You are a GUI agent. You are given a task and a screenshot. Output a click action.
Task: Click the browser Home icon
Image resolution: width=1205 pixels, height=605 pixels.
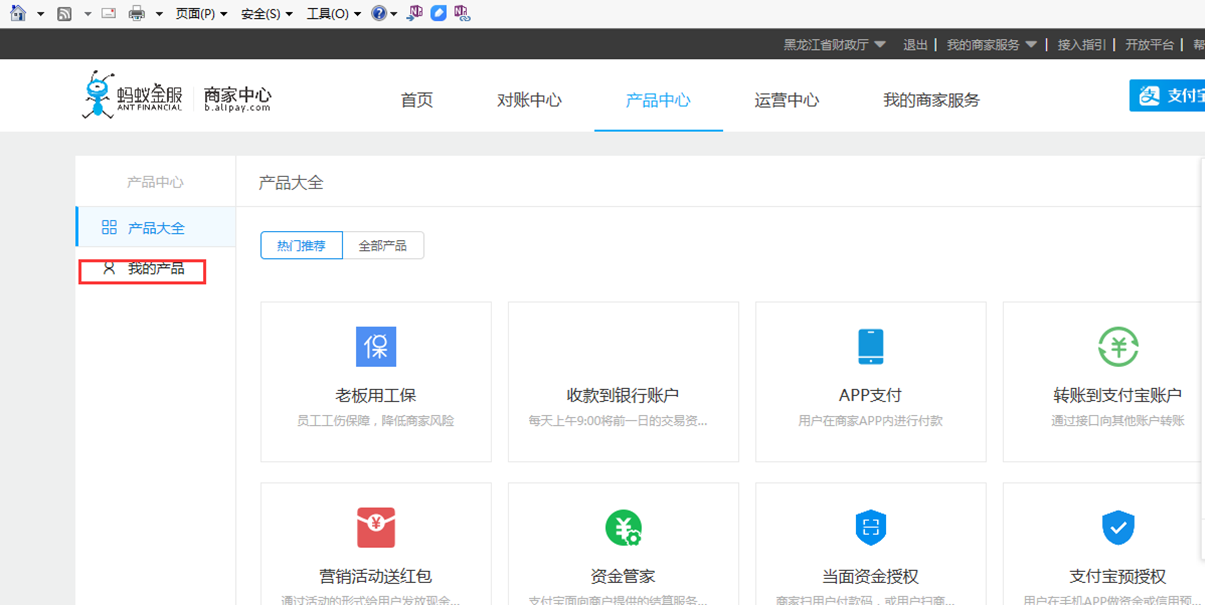pos(17,13)
